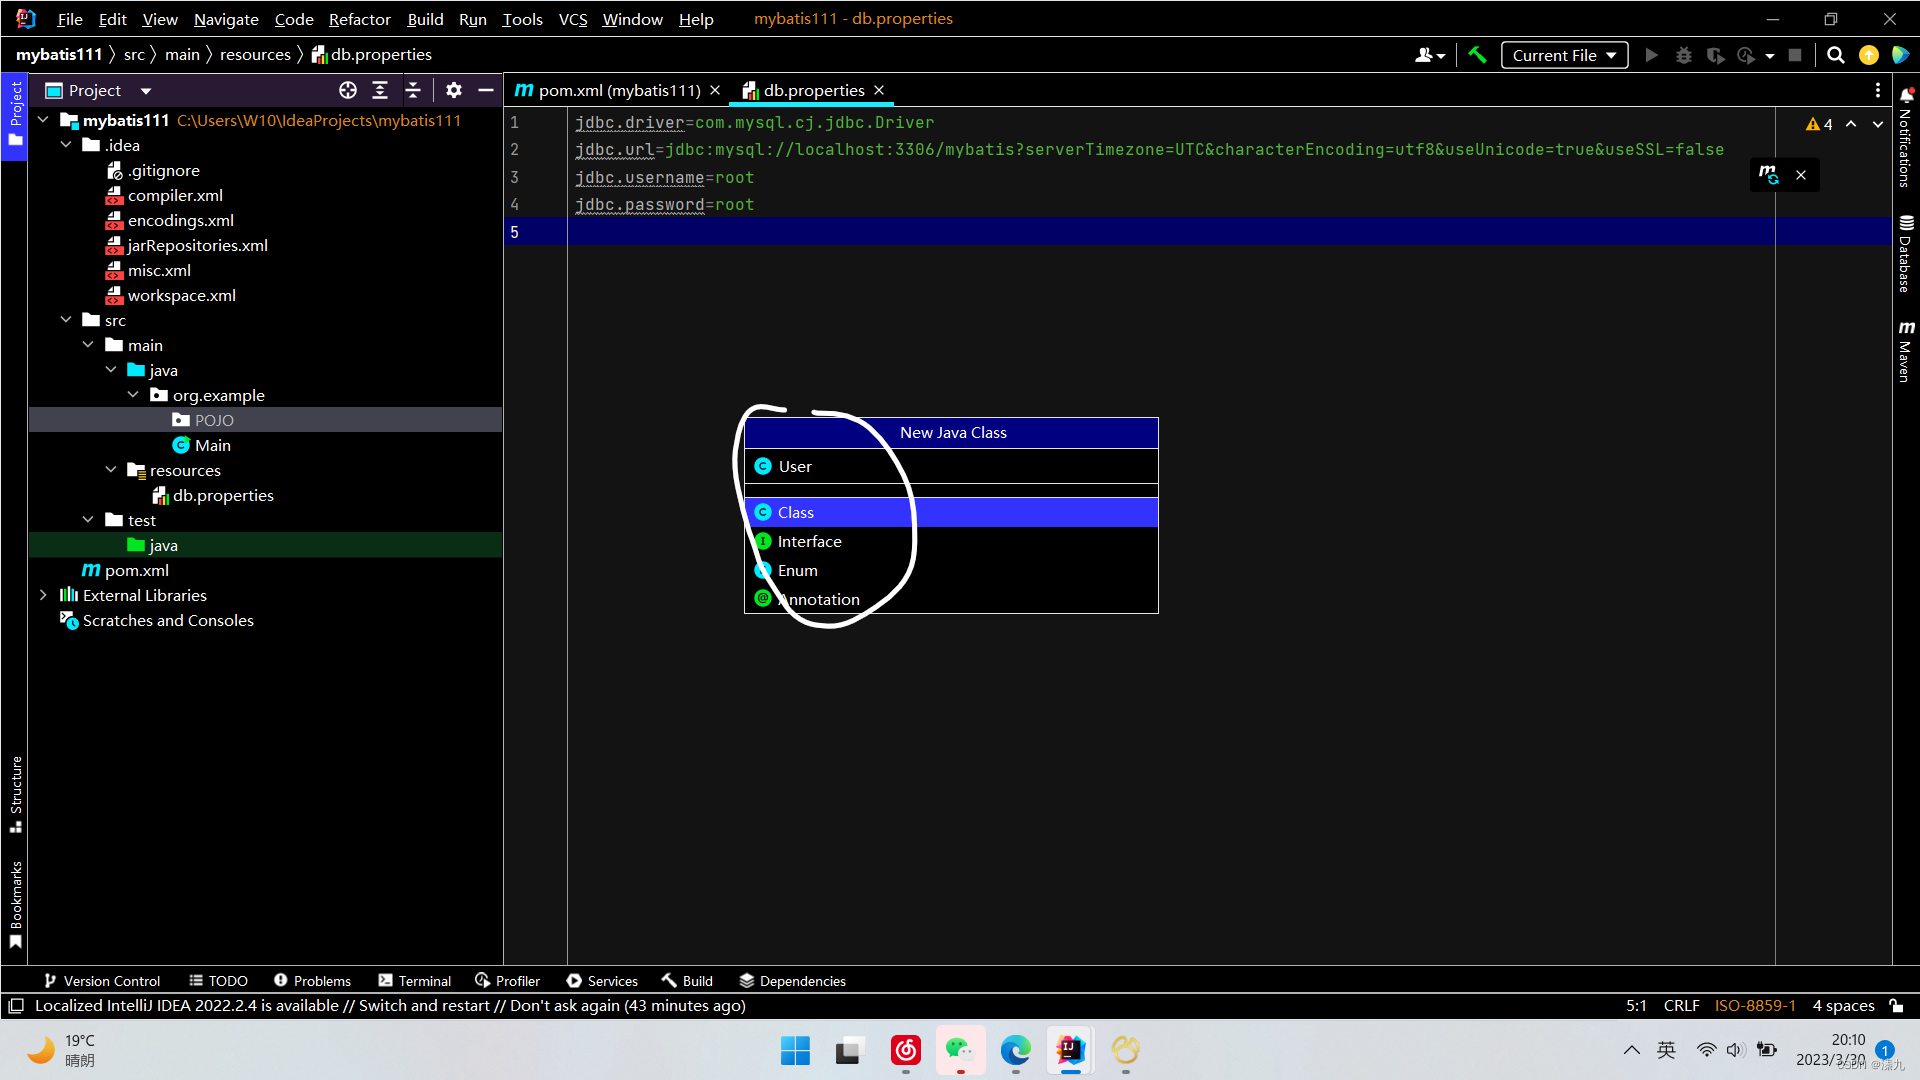Switch to pom.xml (mybatis111) tab
This screenshot has height=1080, width=1920.
[x=618, y=90]
